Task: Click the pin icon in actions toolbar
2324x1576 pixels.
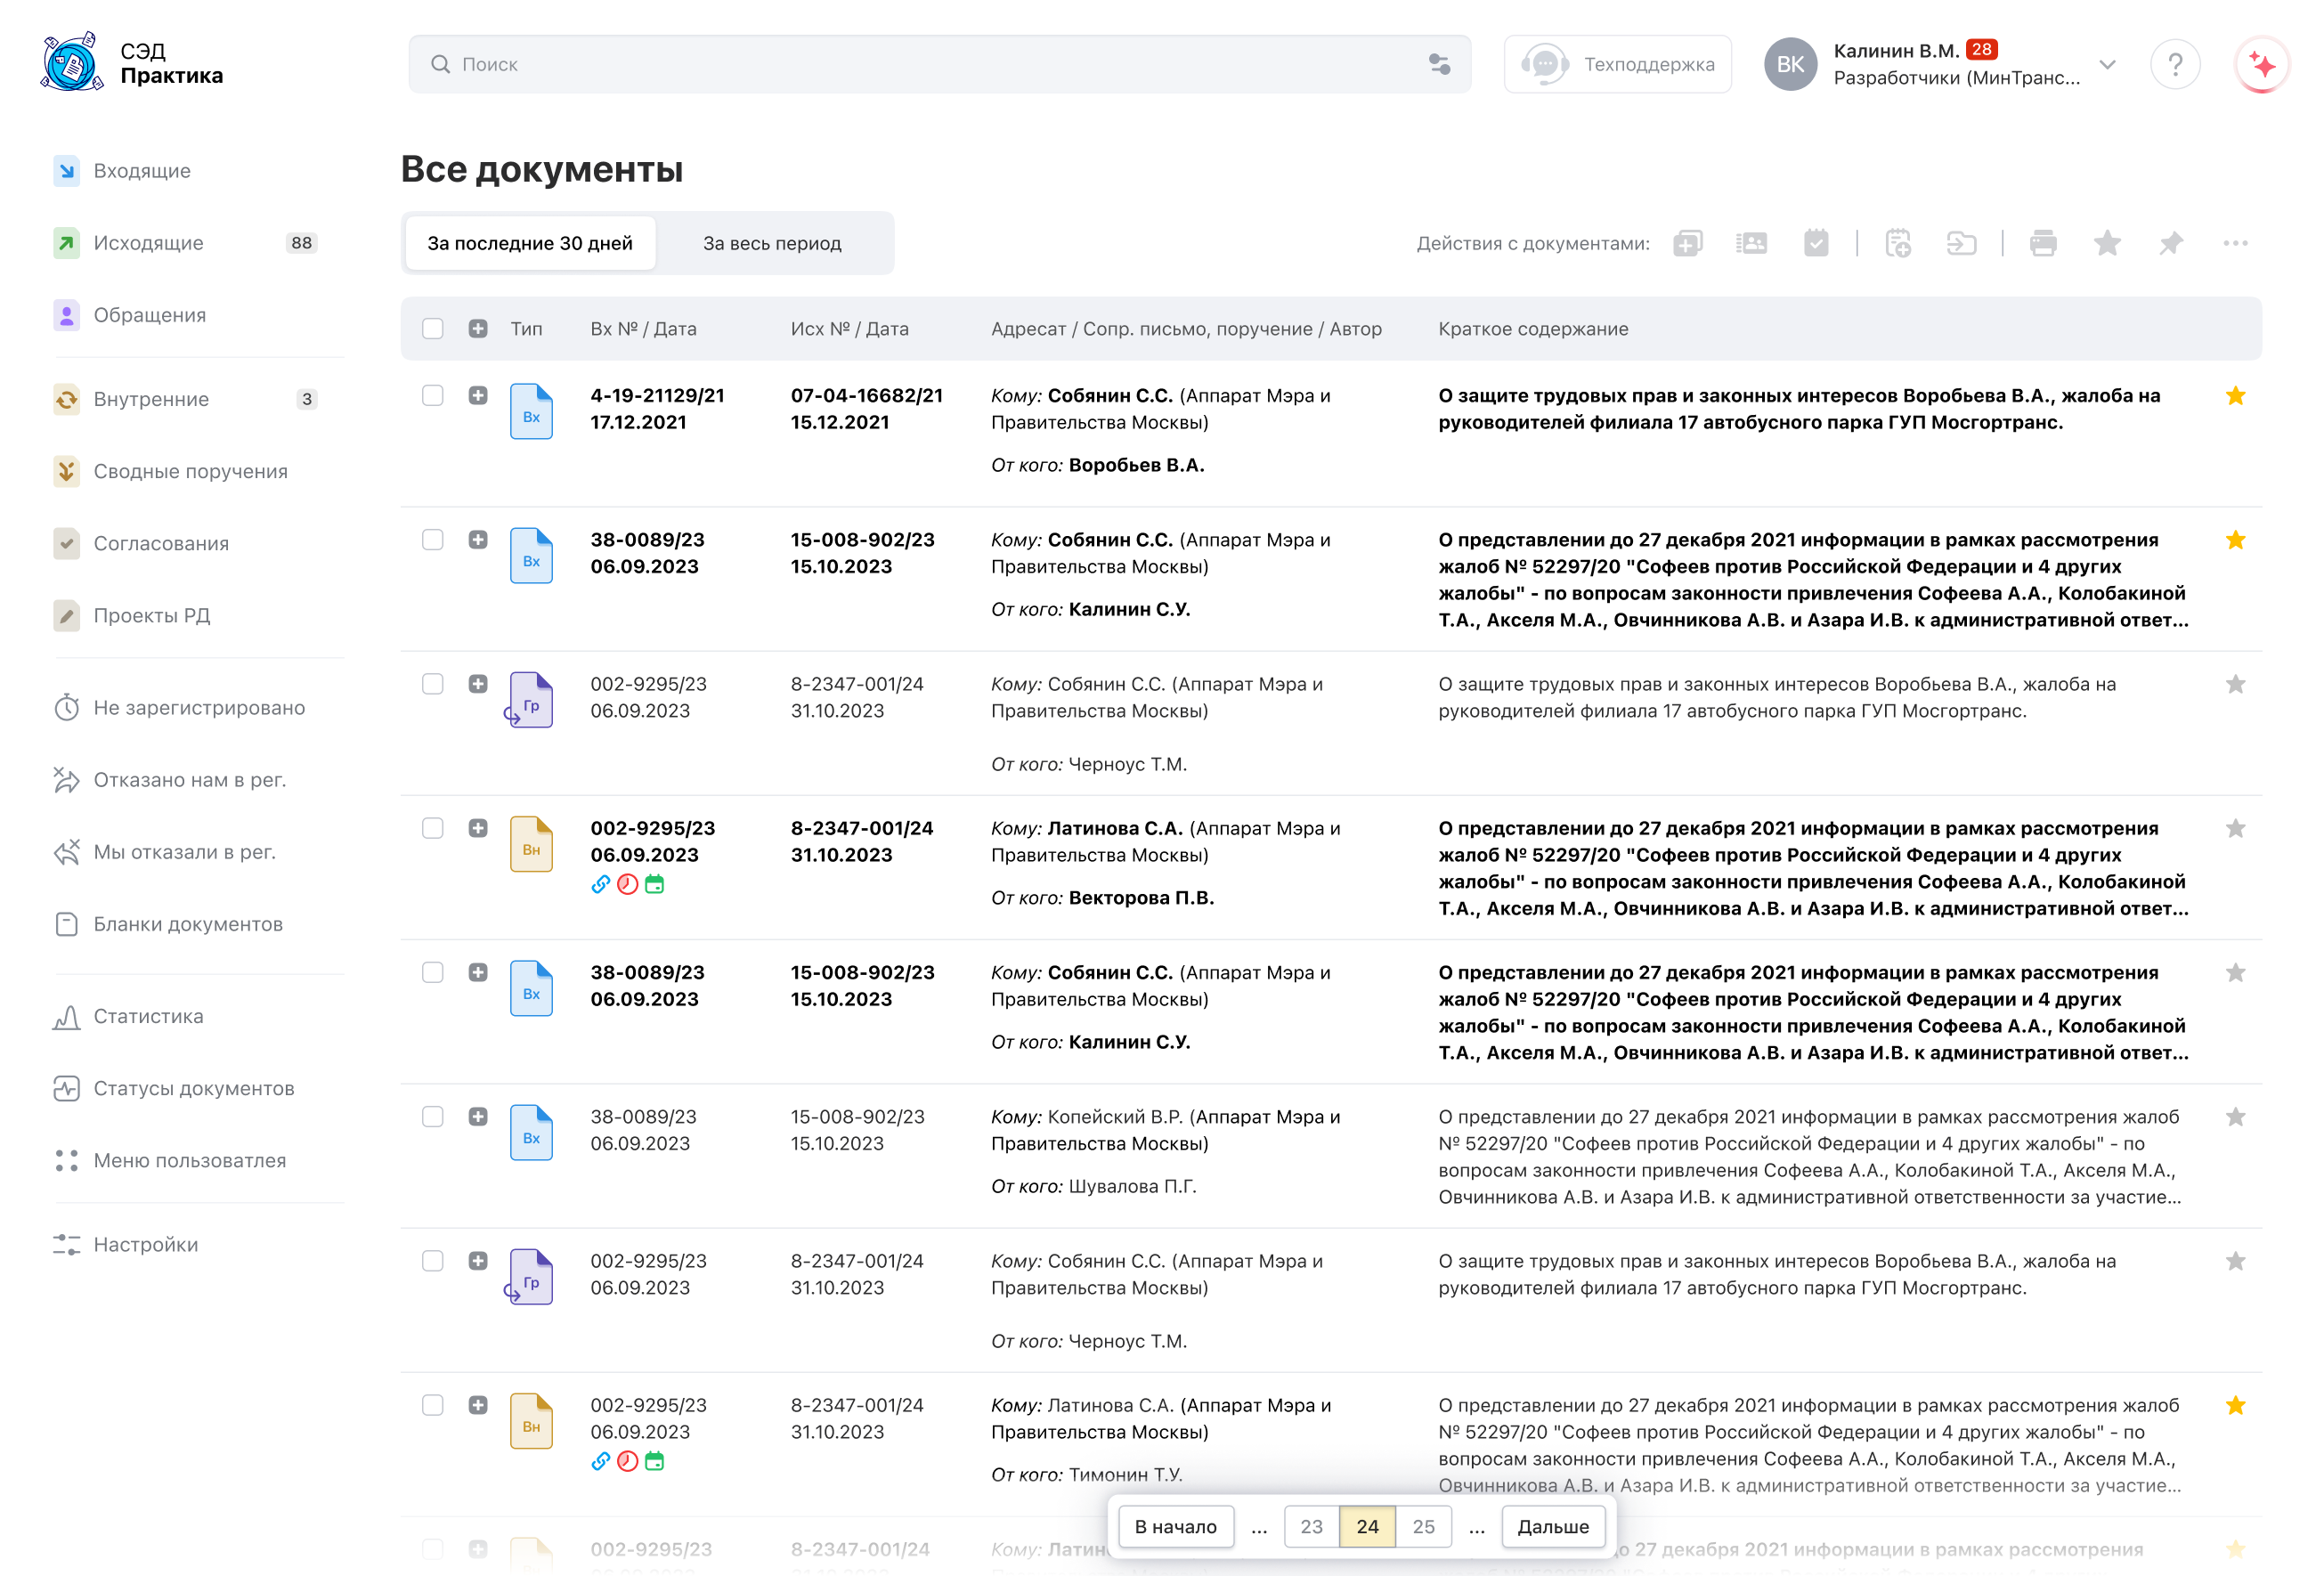Action: click(x=2170, y=243)
